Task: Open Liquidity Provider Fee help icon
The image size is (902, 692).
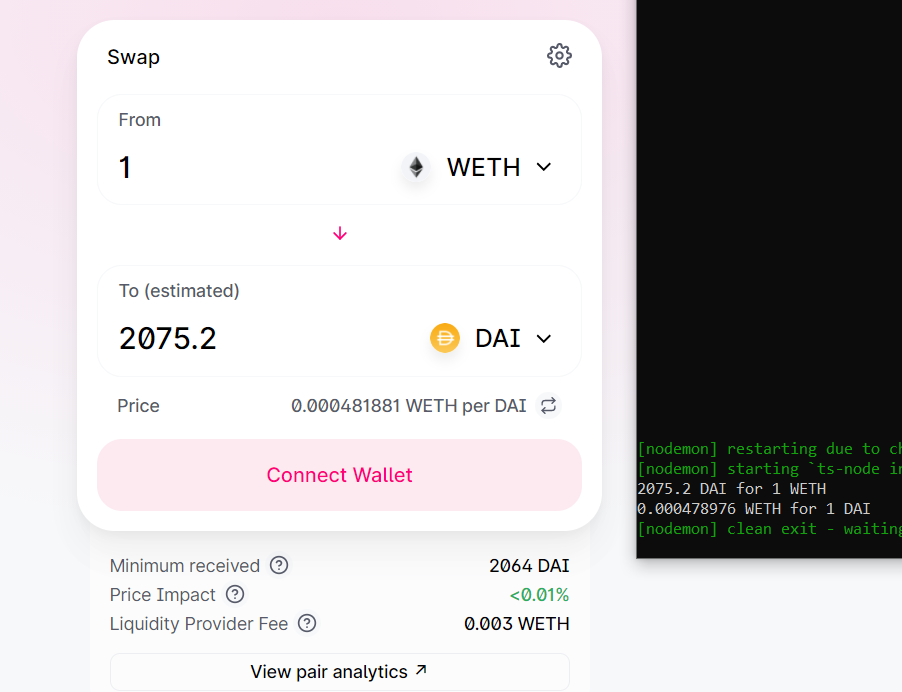Action: click(x=307, y=623)
